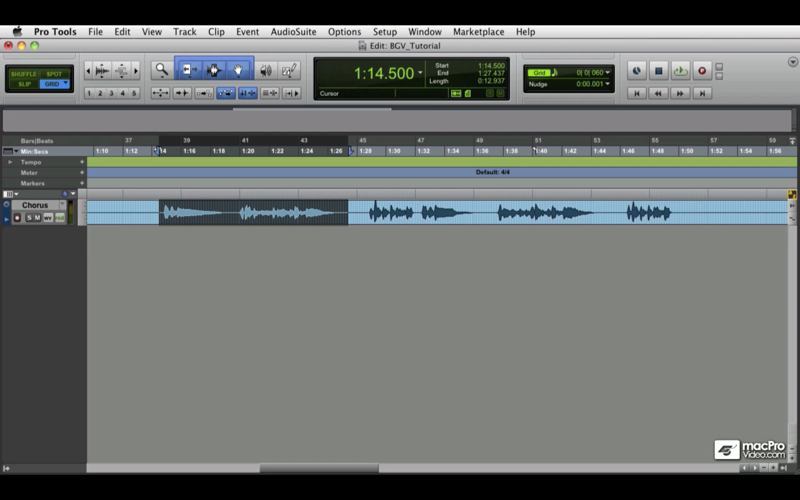Click the Play transport button
Image resolution: width=800 pixels, height=500 pixels.
point(680,71)
